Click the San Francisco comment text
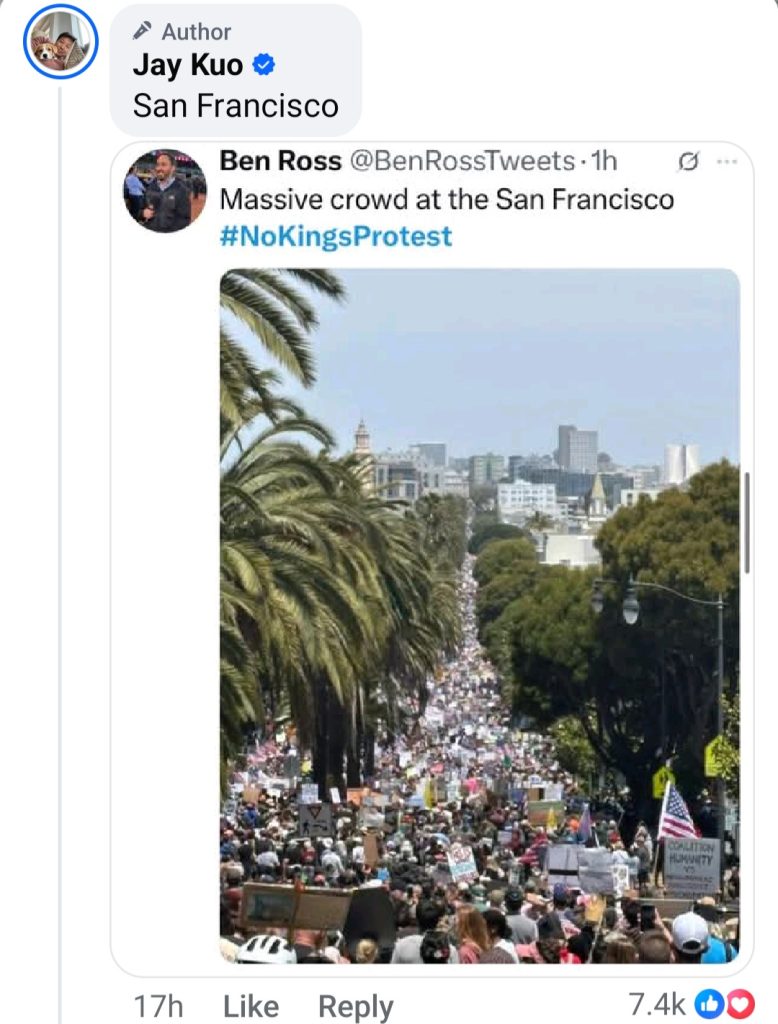This screenshot has height=1024, width=778. click(x=236, y=106)
